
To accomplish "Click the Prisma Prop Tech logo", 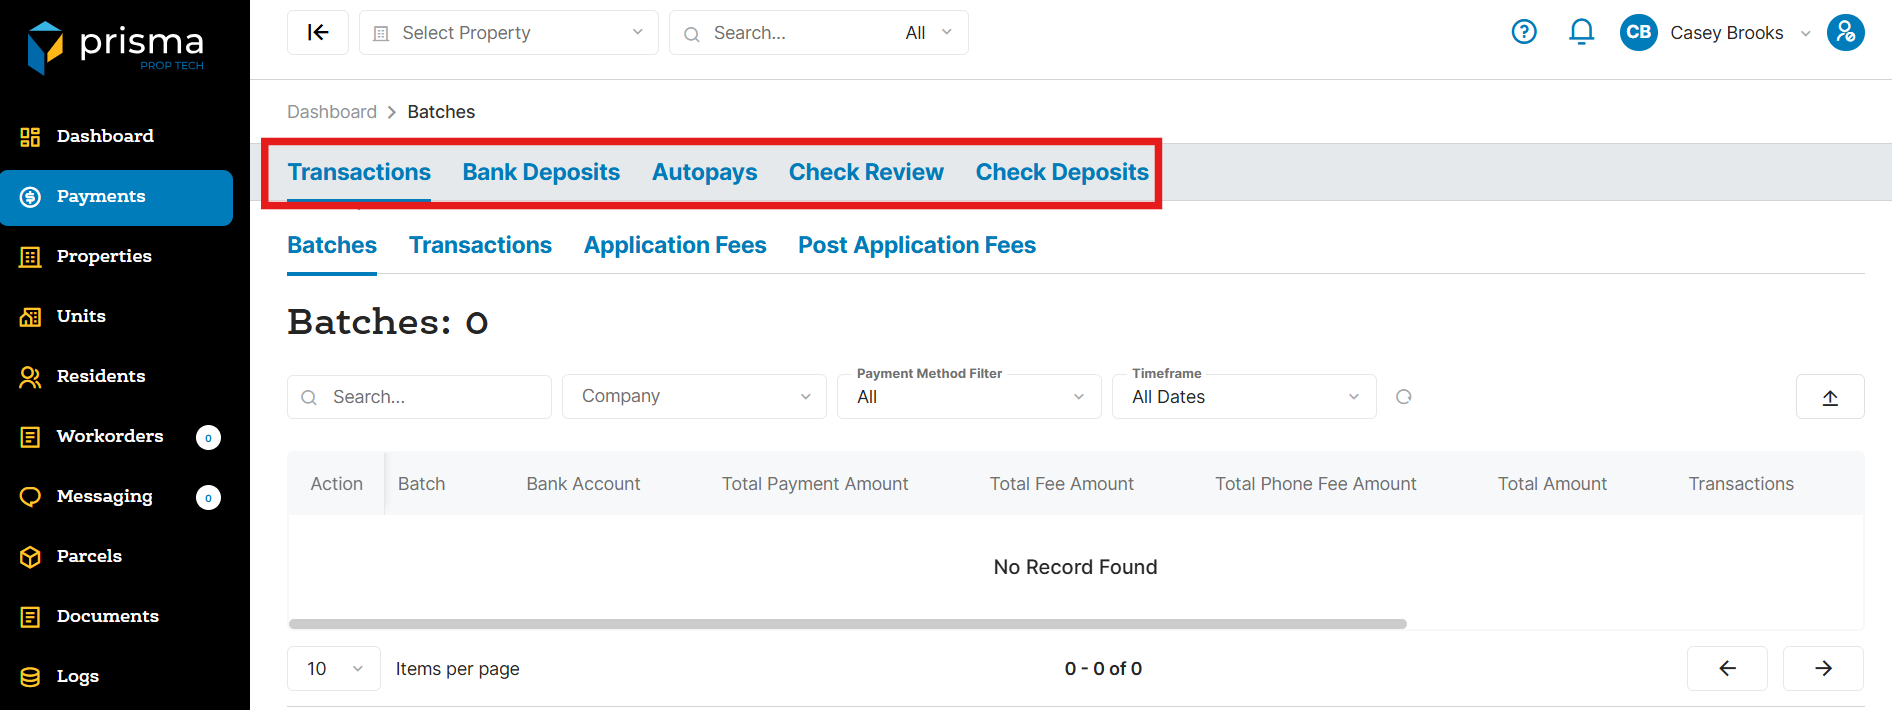I will point(116,47).
